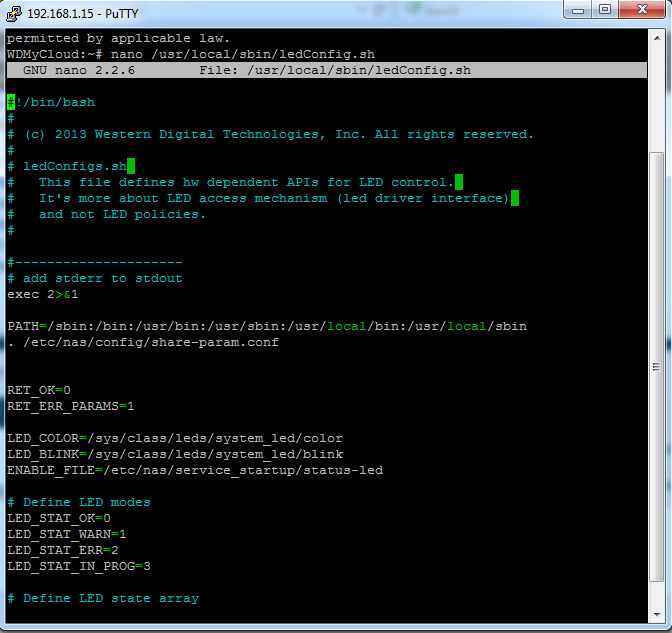This screenshot has height=633, width=672.
Task: Click the dashed '#-----' separator comment line
Action: (x=95, y=262)
